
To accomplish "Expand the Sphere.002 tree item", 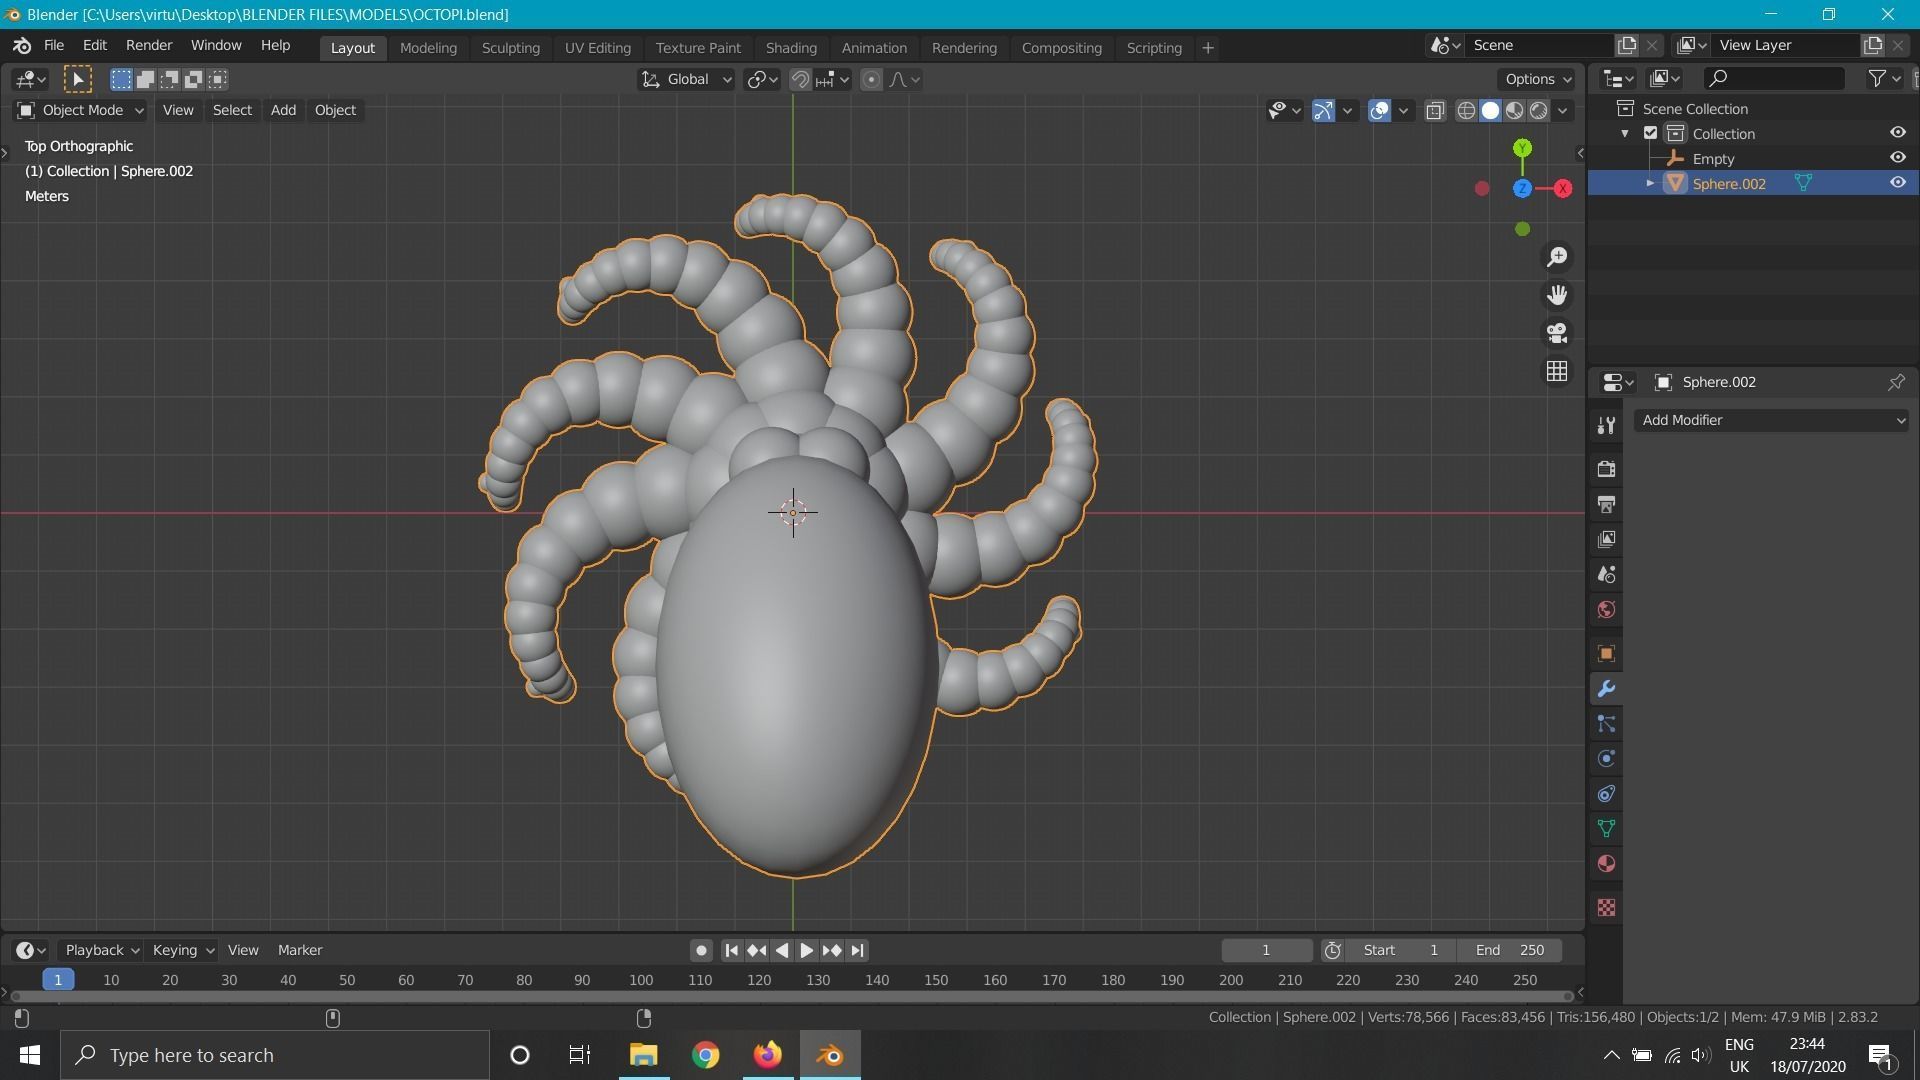I will [1650, 183].
